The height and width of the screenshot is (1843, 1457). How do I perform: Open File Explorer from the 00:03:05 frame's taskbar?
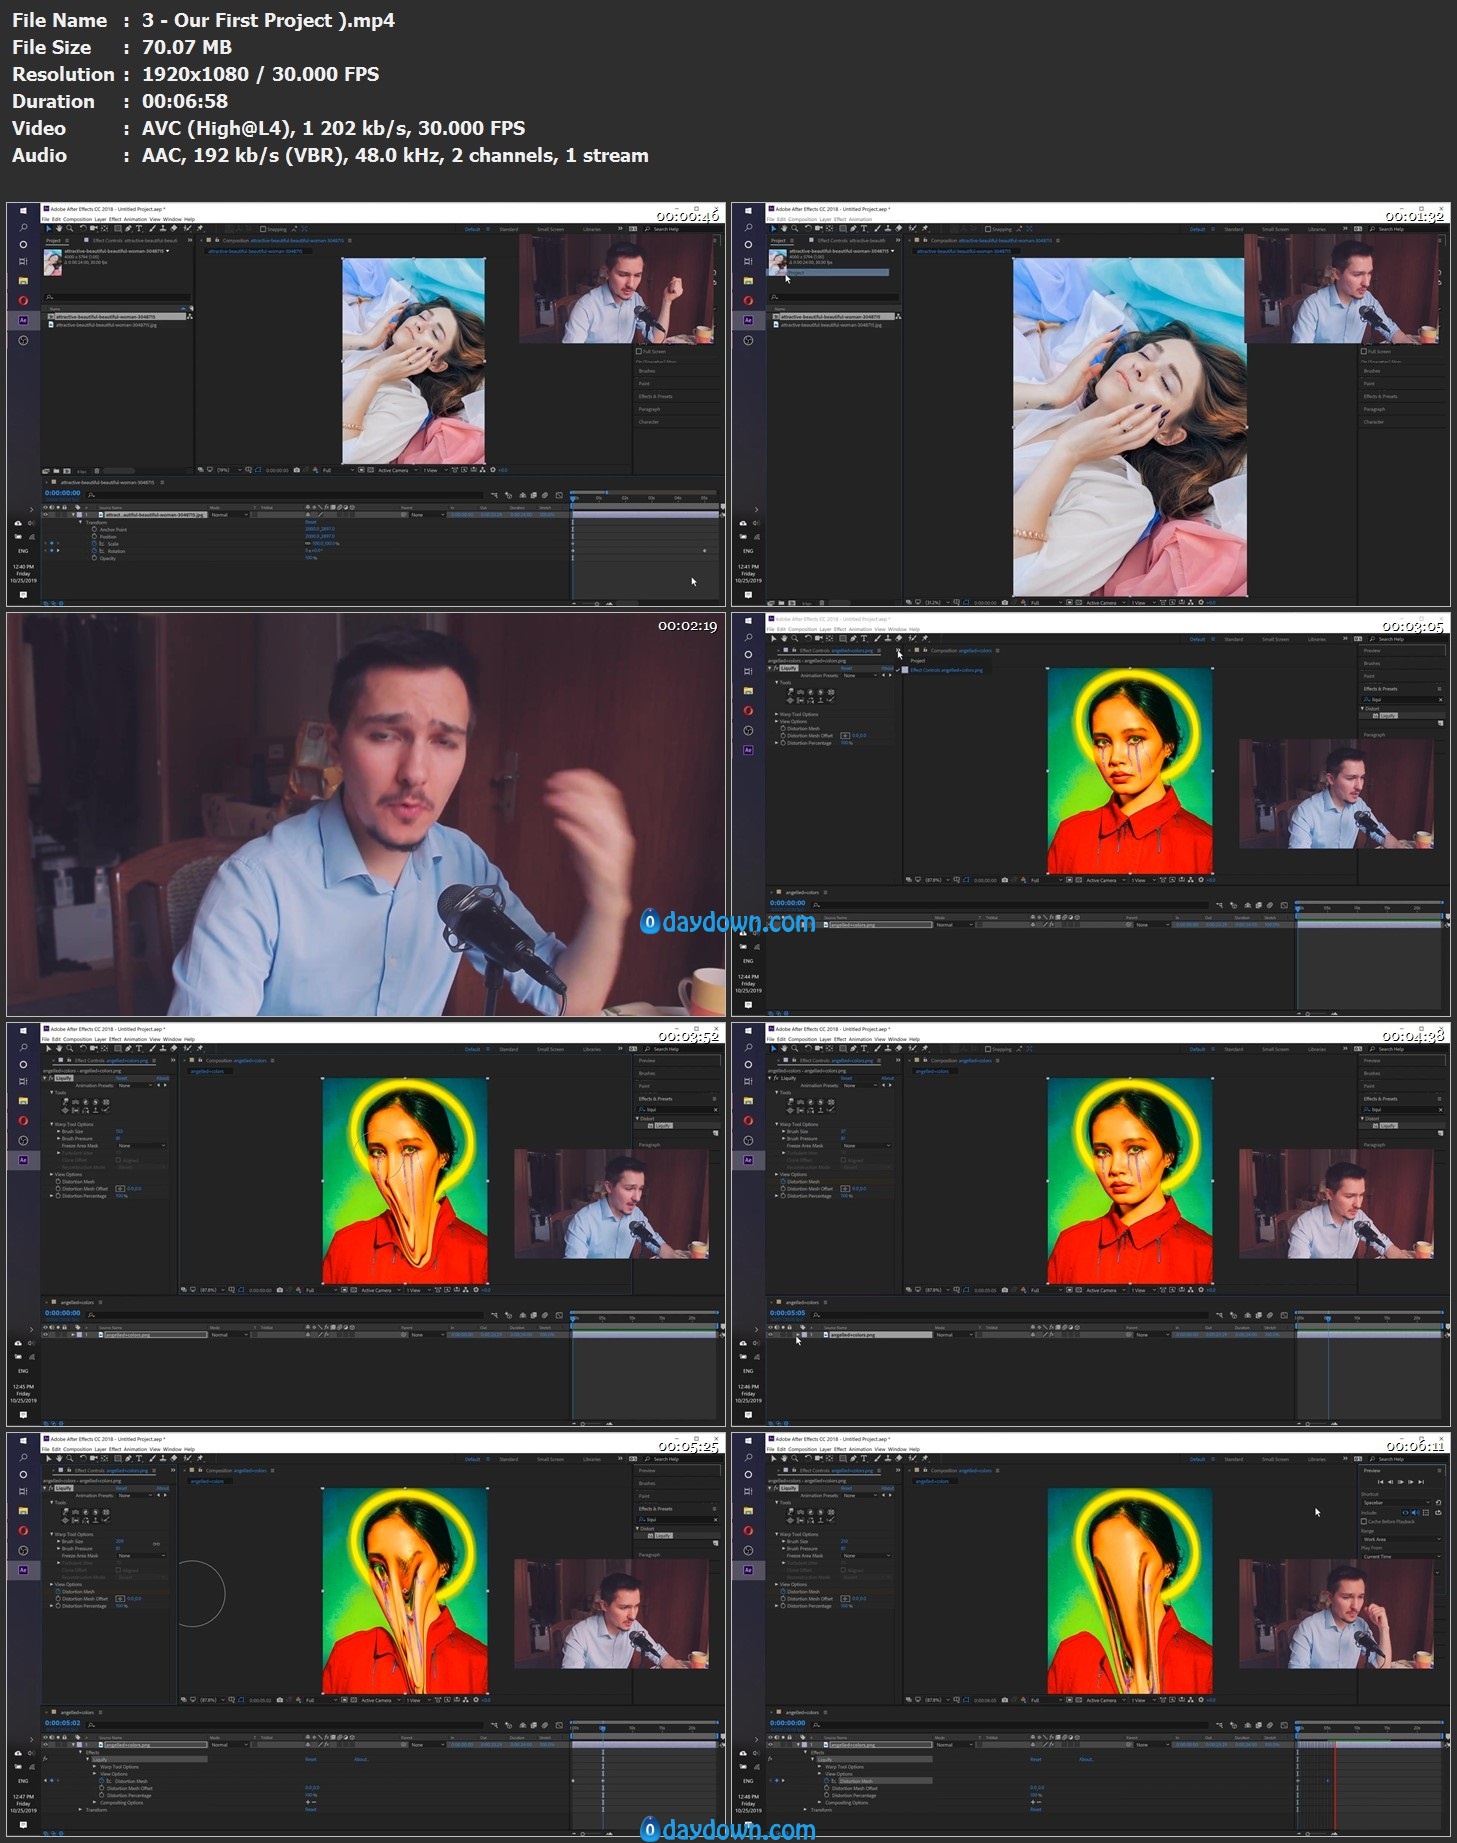pyautogui.click(x=748, y=690)
